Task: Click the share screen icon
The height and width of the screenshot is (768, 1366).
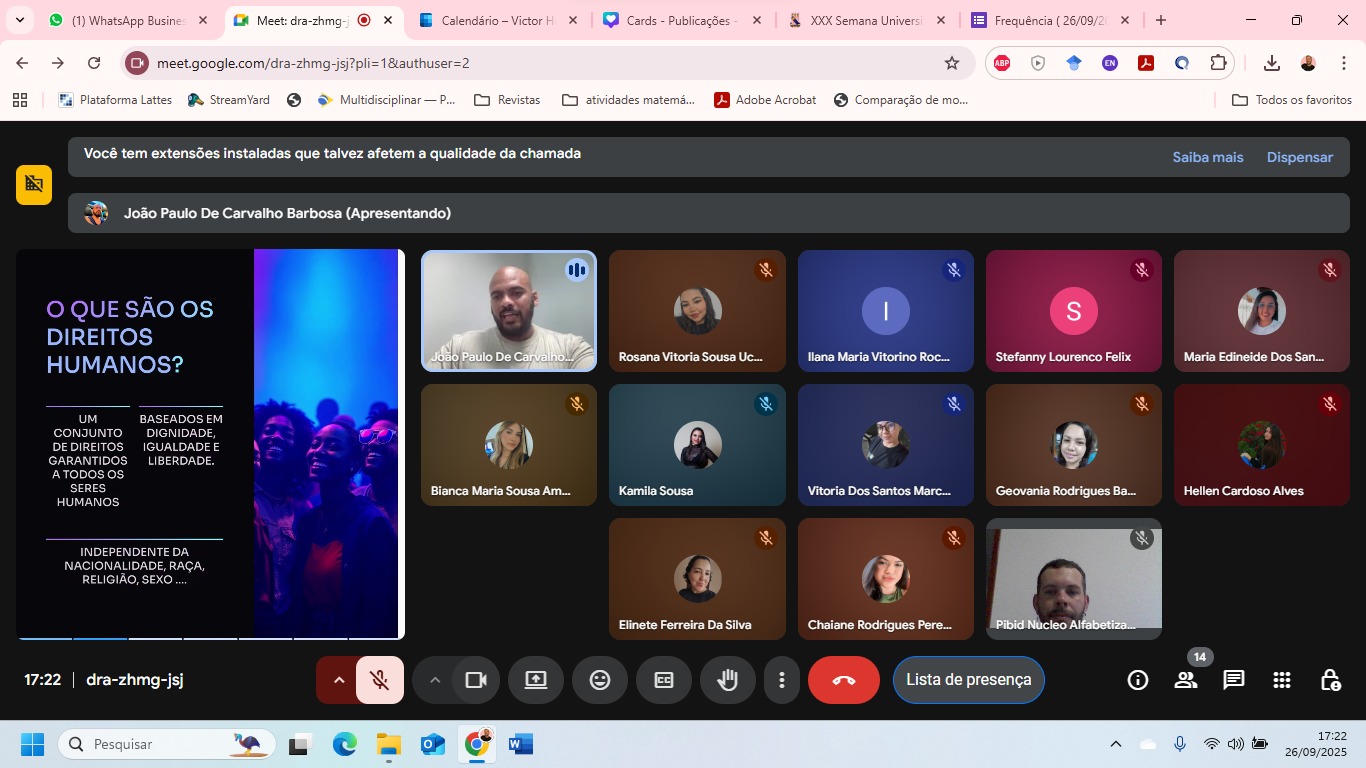Action: 536,680
